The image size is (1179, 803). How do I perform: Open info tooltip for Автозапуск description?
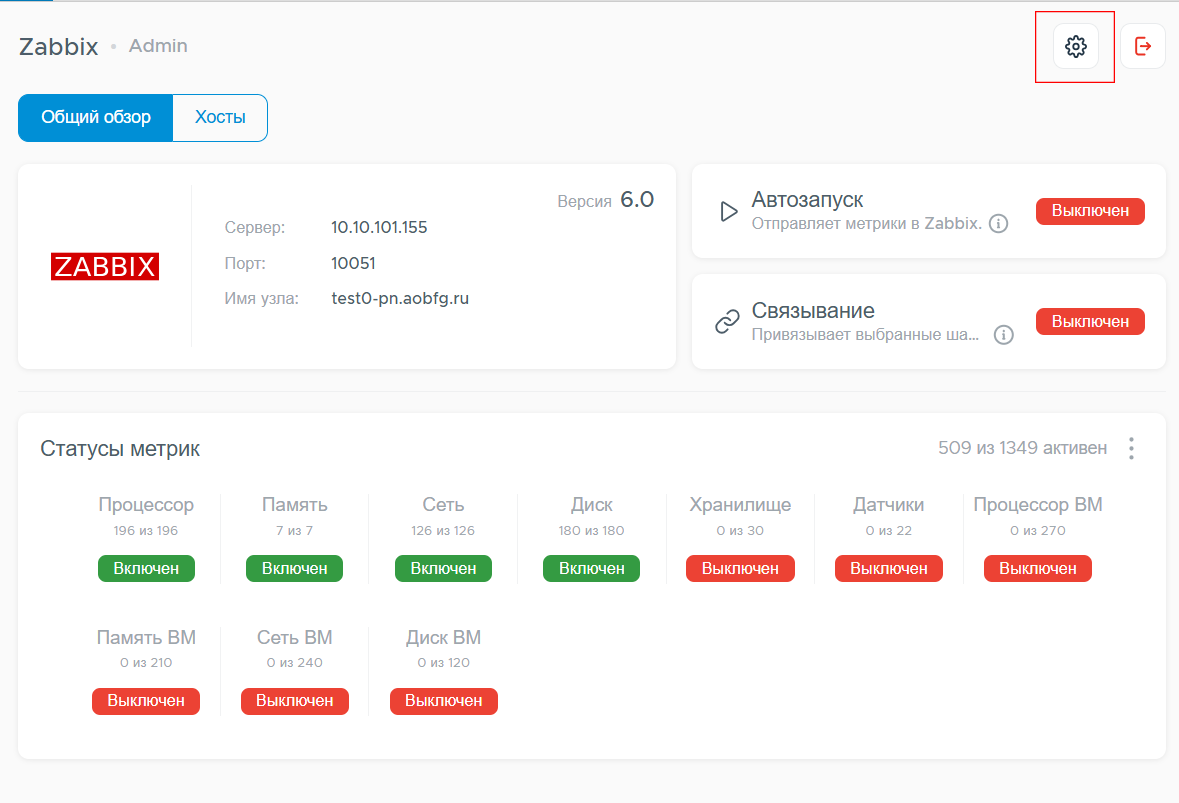(999, 223)
